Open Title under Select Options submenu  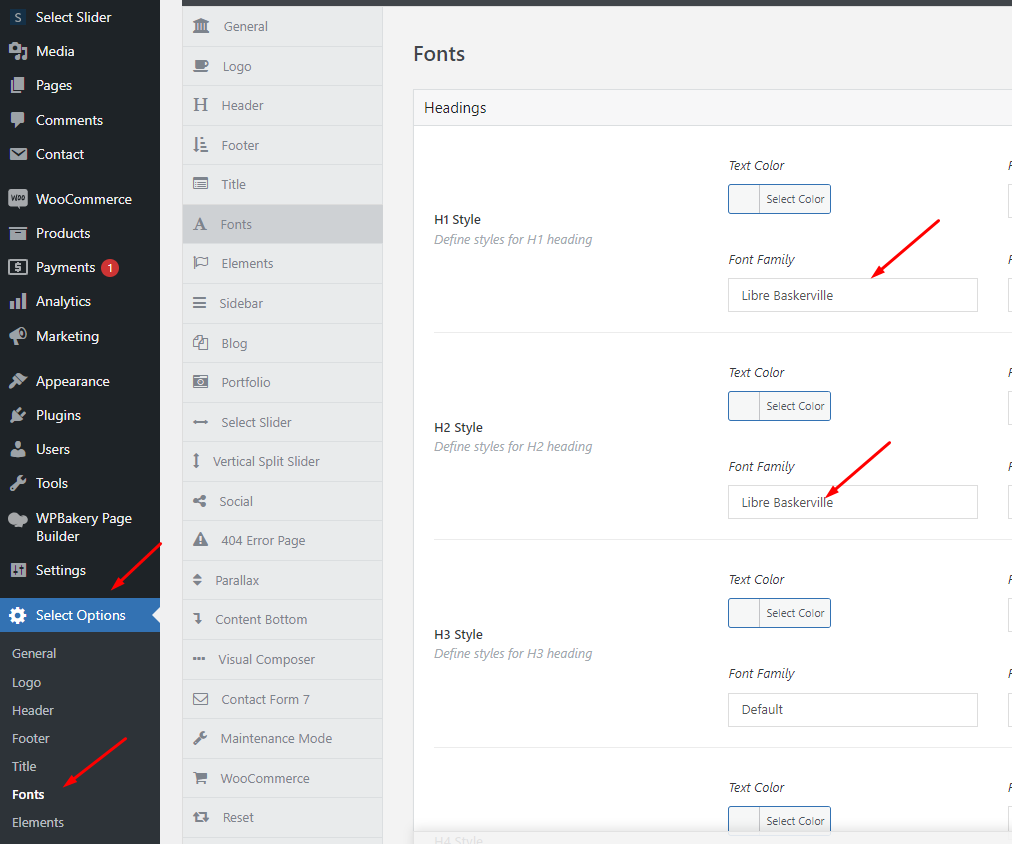point(24,767)
